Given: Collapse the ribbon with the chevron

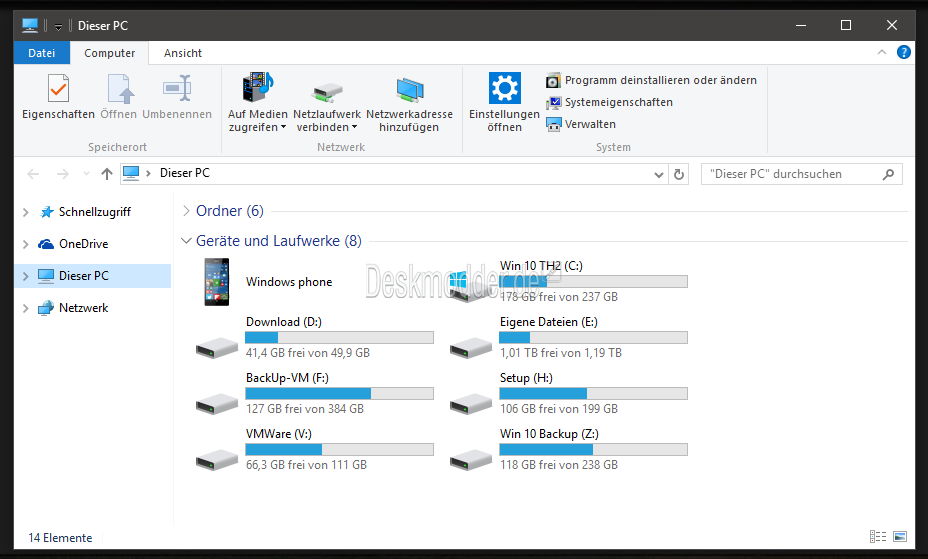Looking at the screenshot, I should (882, 53).
